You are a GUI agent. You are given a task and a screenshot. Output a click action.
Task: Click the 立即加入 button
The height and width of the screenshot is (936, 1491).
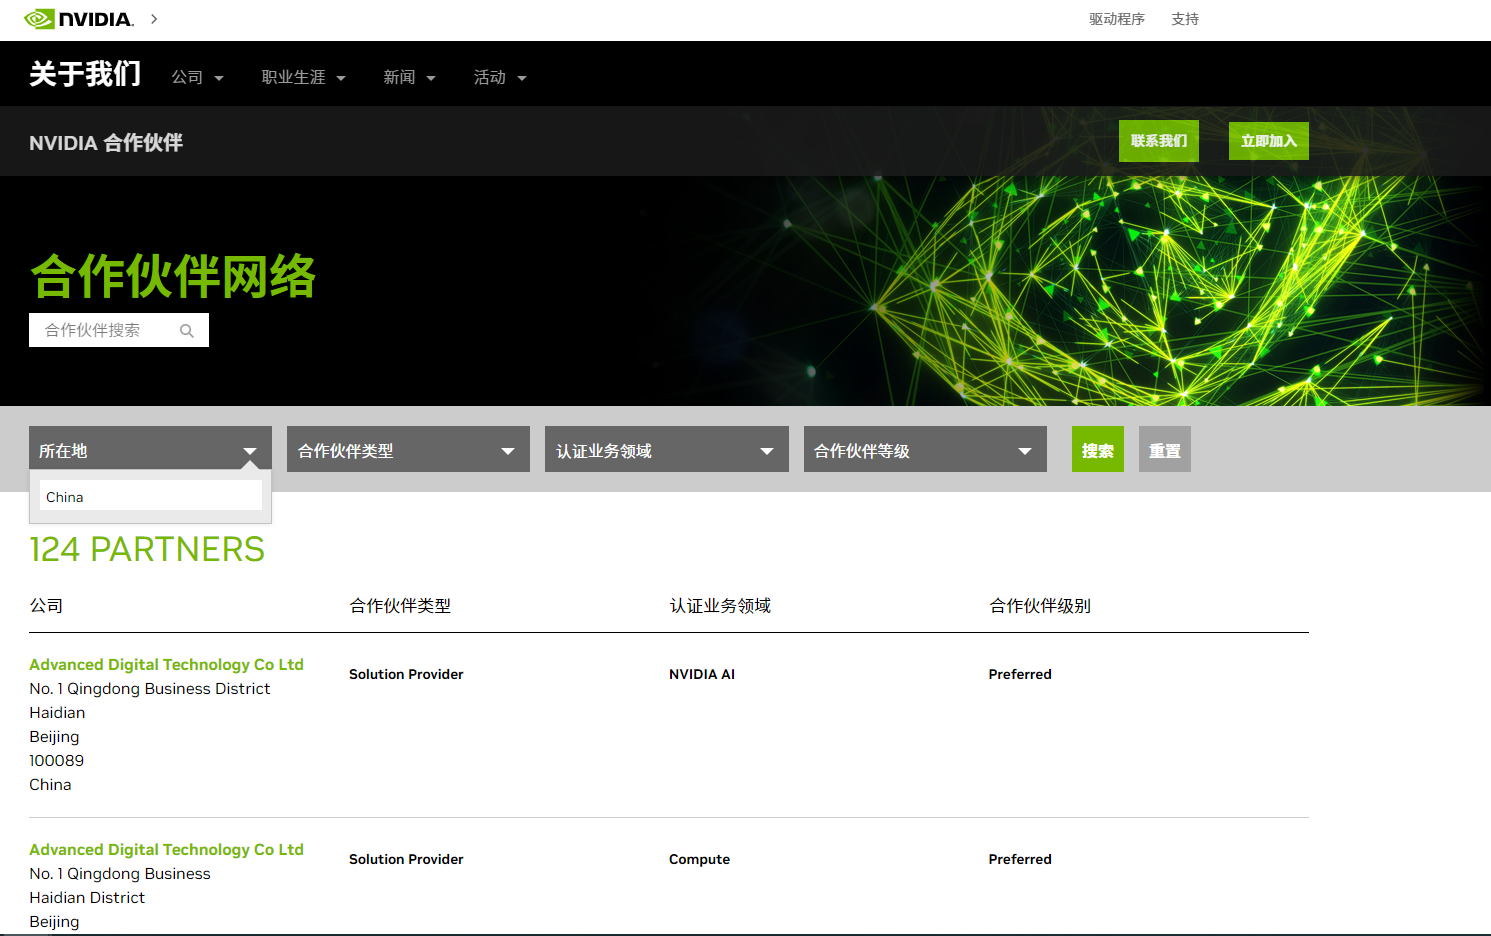[1269, 141]
